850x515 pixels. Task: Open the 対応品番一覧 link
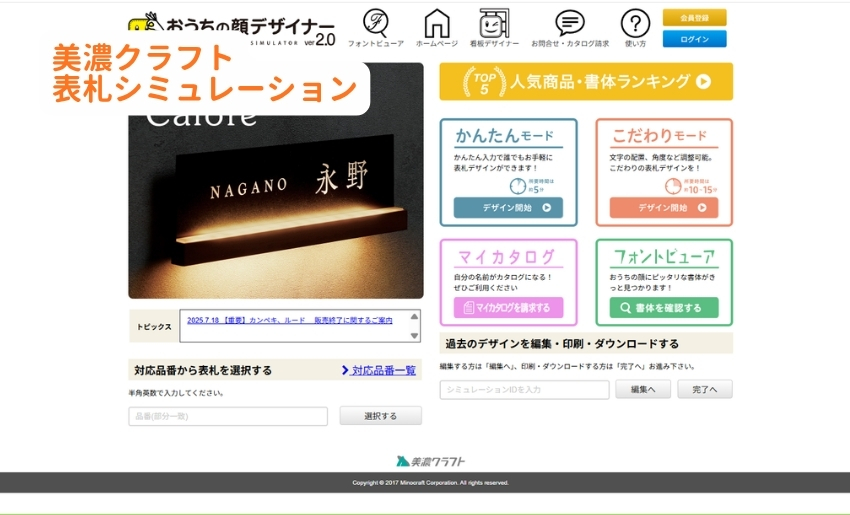pyautogui.click(x=379, y=370)
